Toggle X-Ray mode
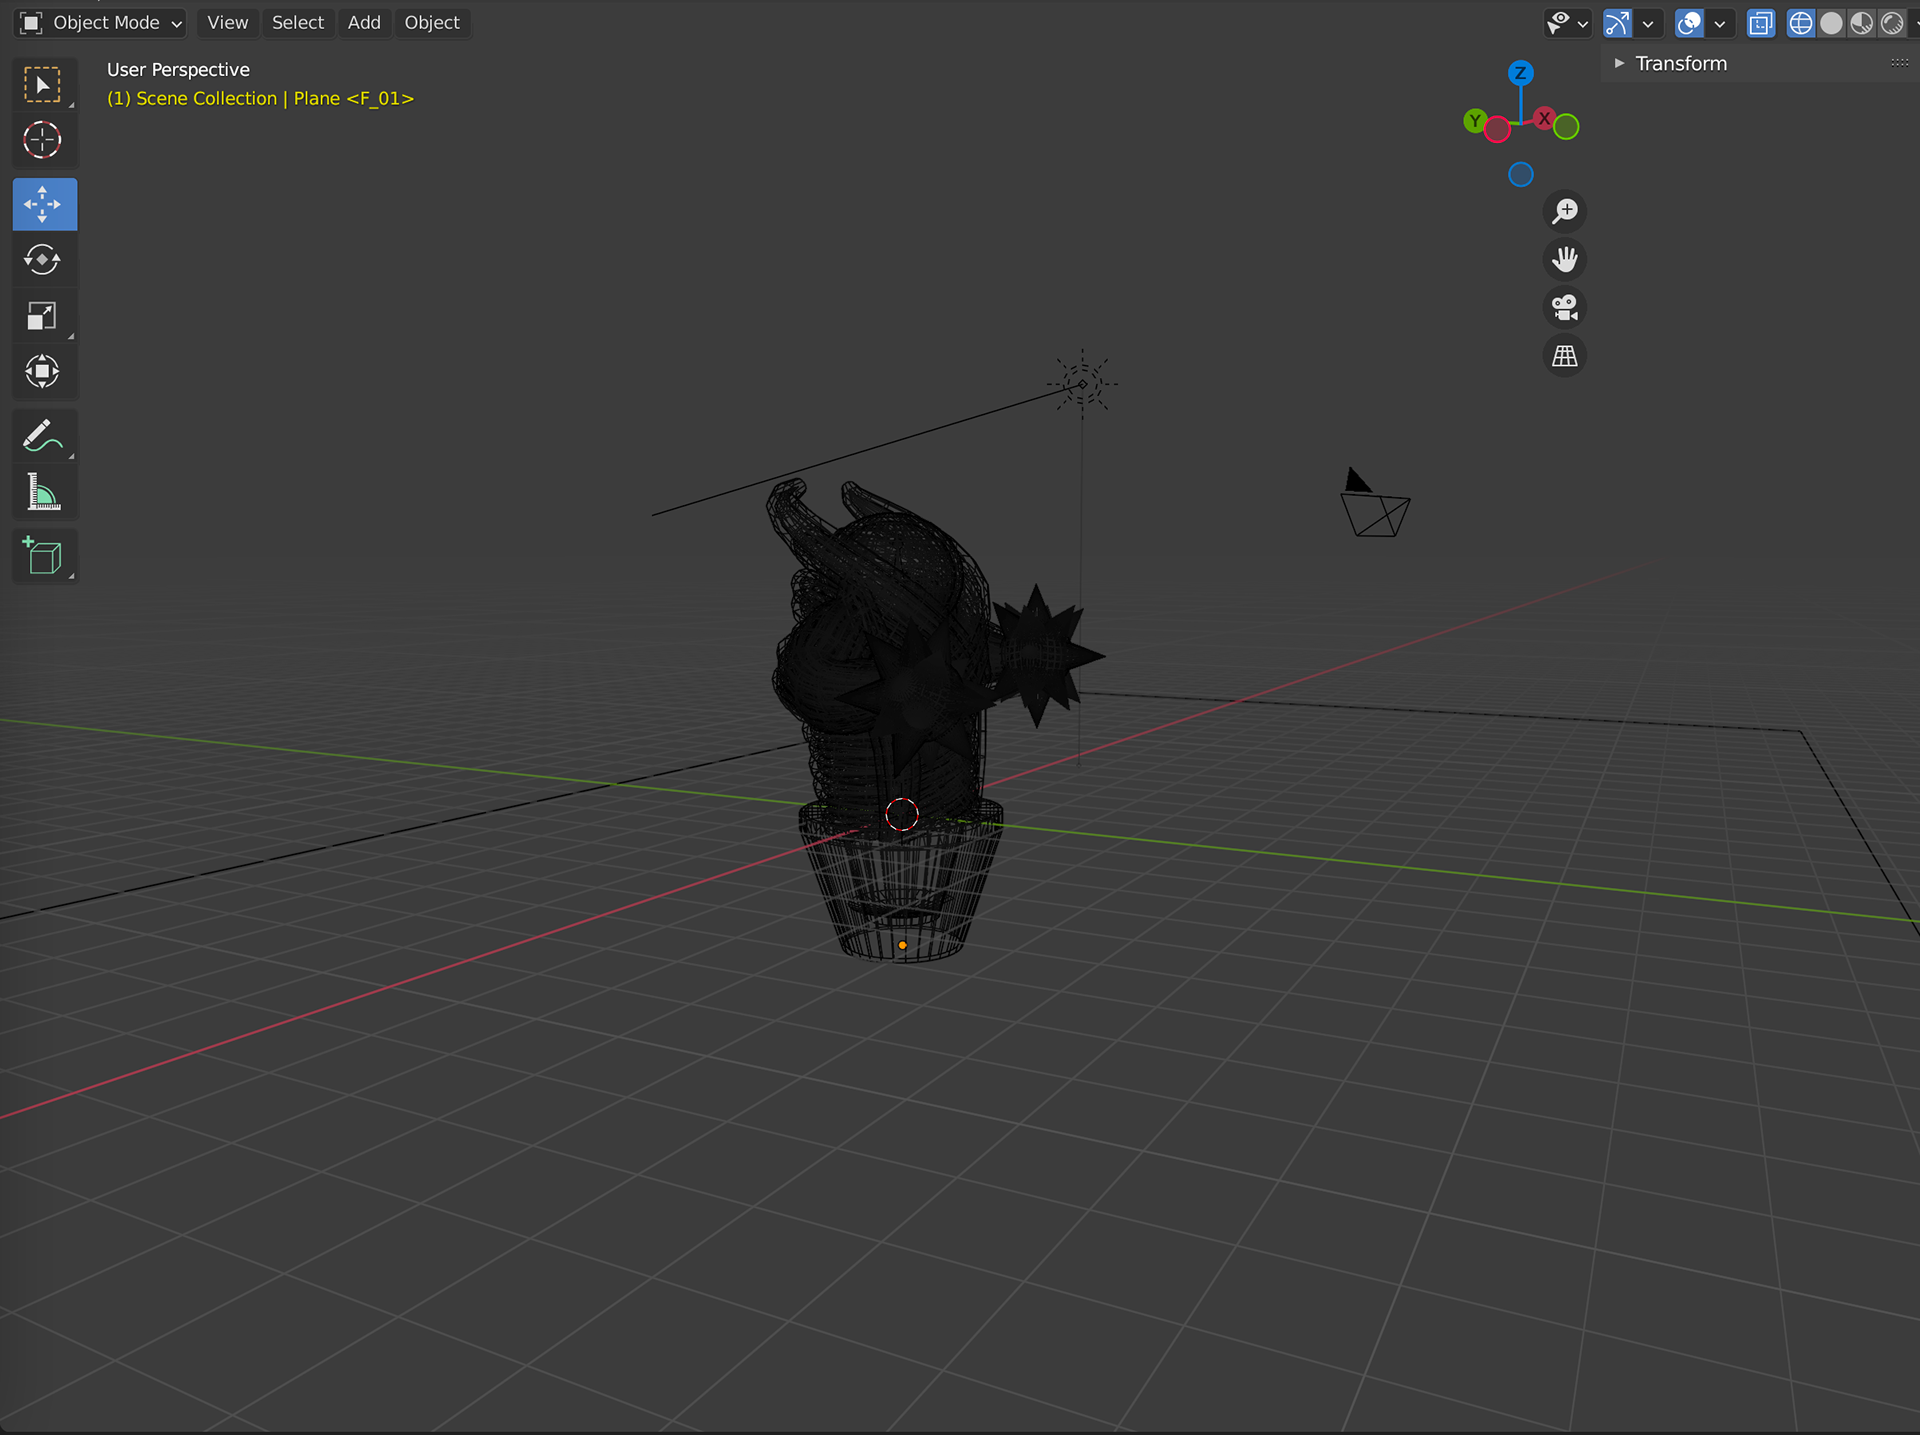Image resolution: width=1920 pixels, height=1435 pixels. point(1761,23)
